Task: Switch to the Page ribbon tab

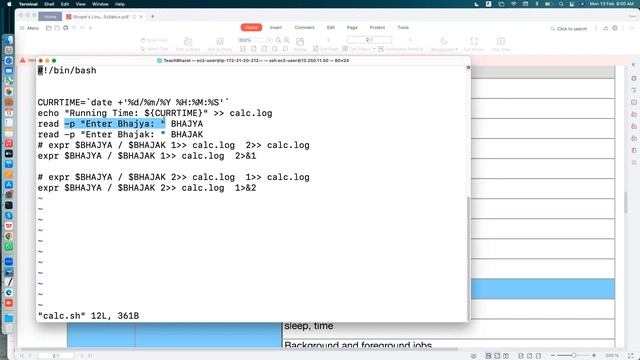Action: pyautogui.click(x=352, y=27)
